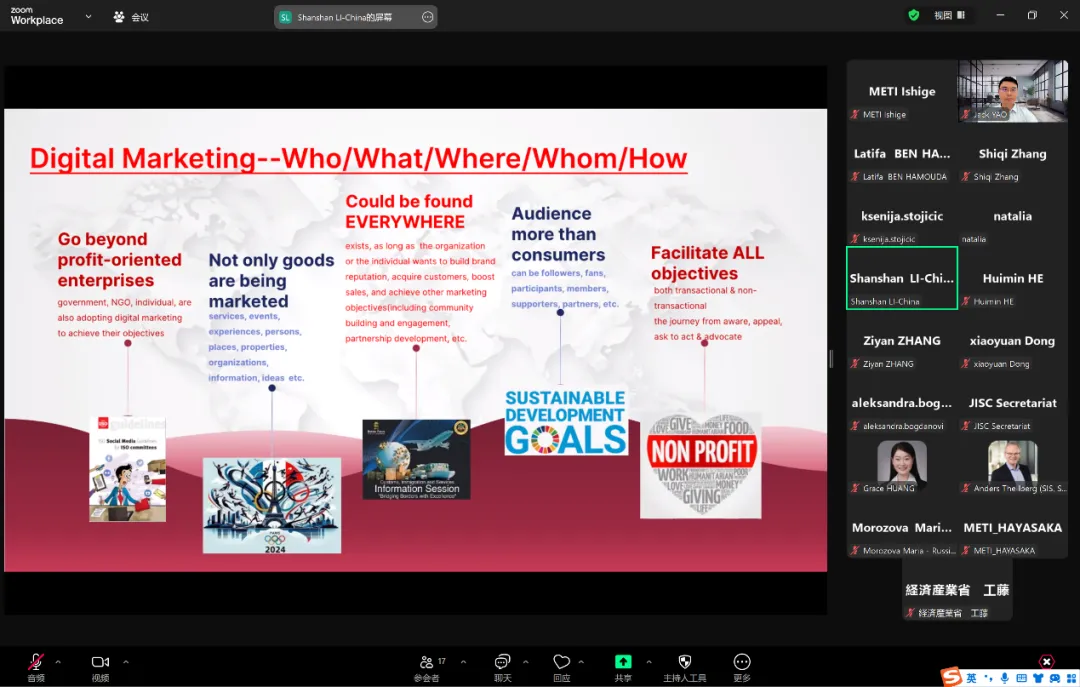Click muted mic icon beside METI Ishige name
Image resolution: width=1080 pixels, height=687 pixels.
coord(855,114)
